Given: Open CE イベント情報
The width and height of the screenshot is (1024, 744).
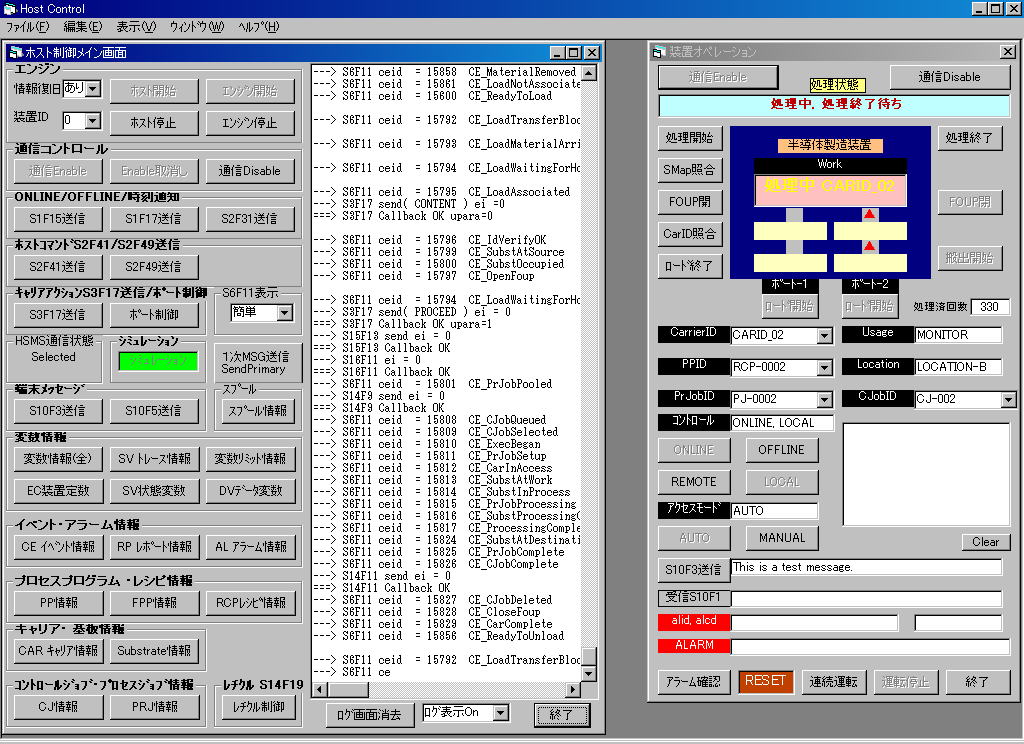Looking at the screenshot, I should point(57,547).
